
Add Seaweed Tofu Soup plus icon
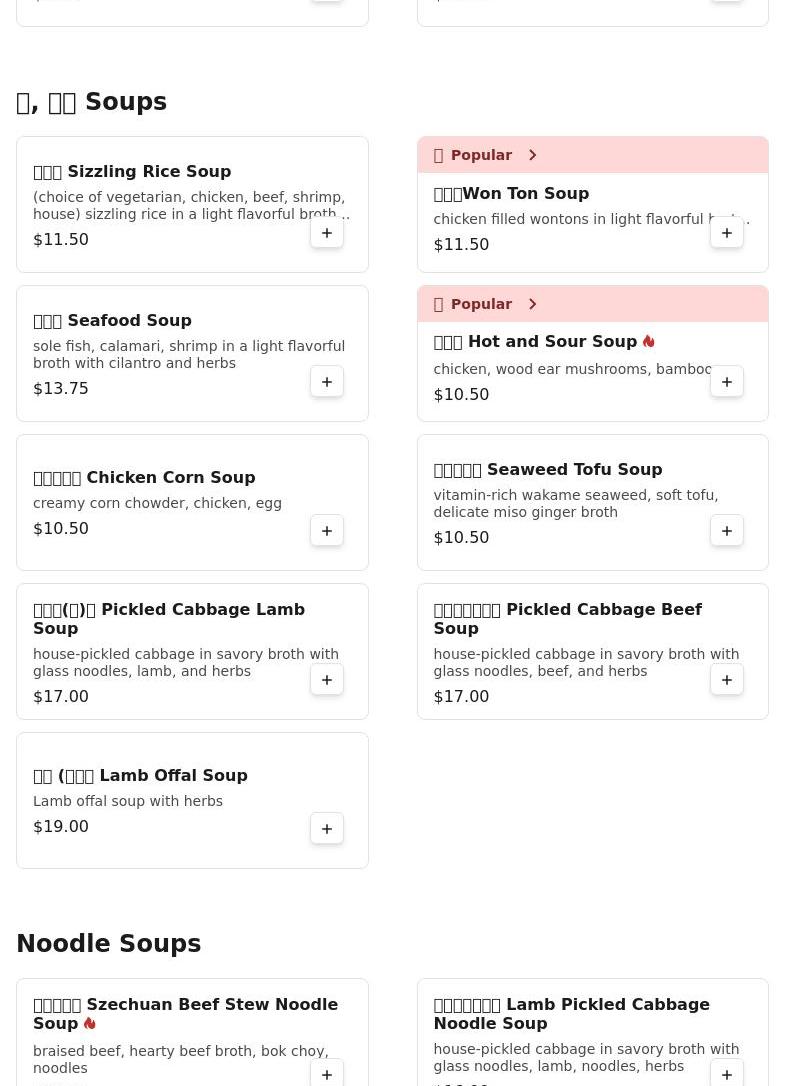point(726,531)
